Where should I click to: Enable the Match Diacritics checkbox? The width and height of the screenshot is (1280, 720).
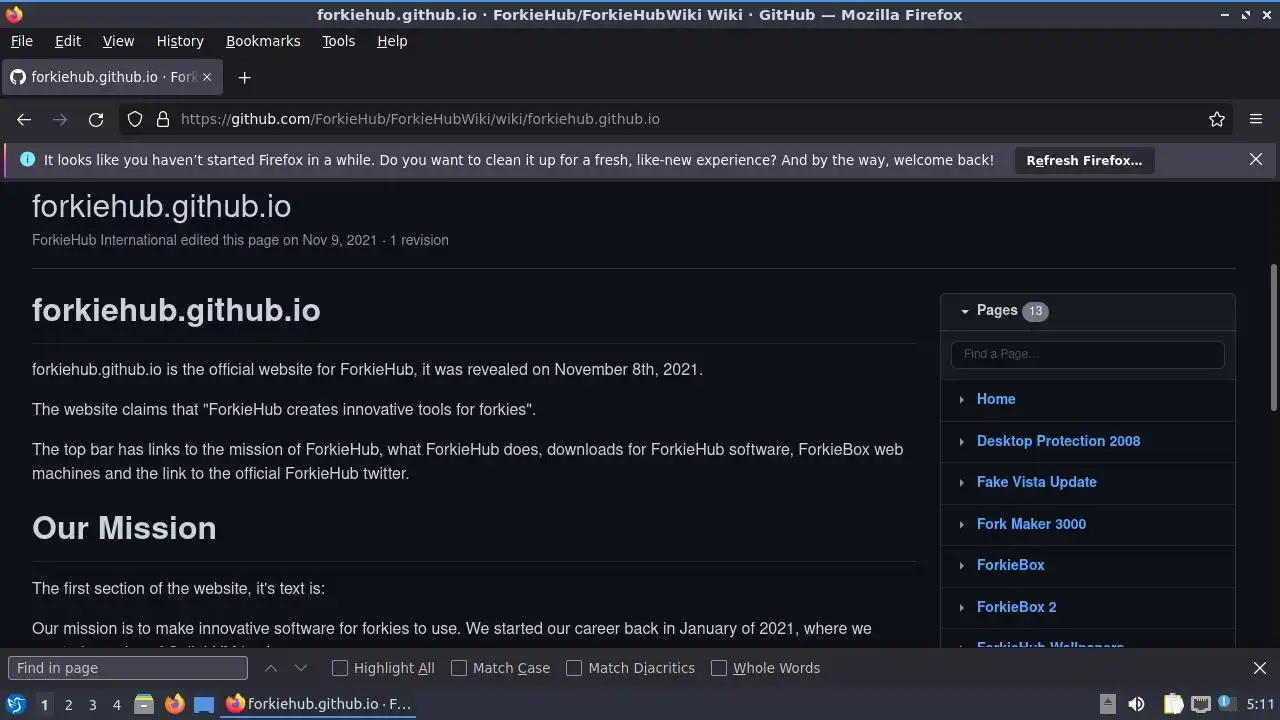click(x=574, y=668)
